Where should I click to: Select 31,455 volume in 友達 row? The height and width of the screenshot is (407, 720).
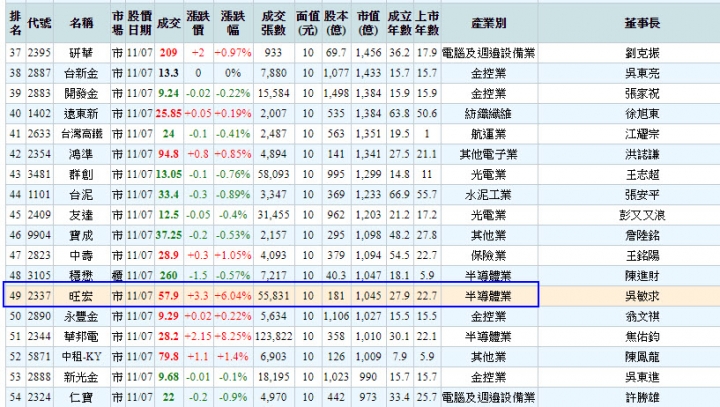(x=273, y=215)
